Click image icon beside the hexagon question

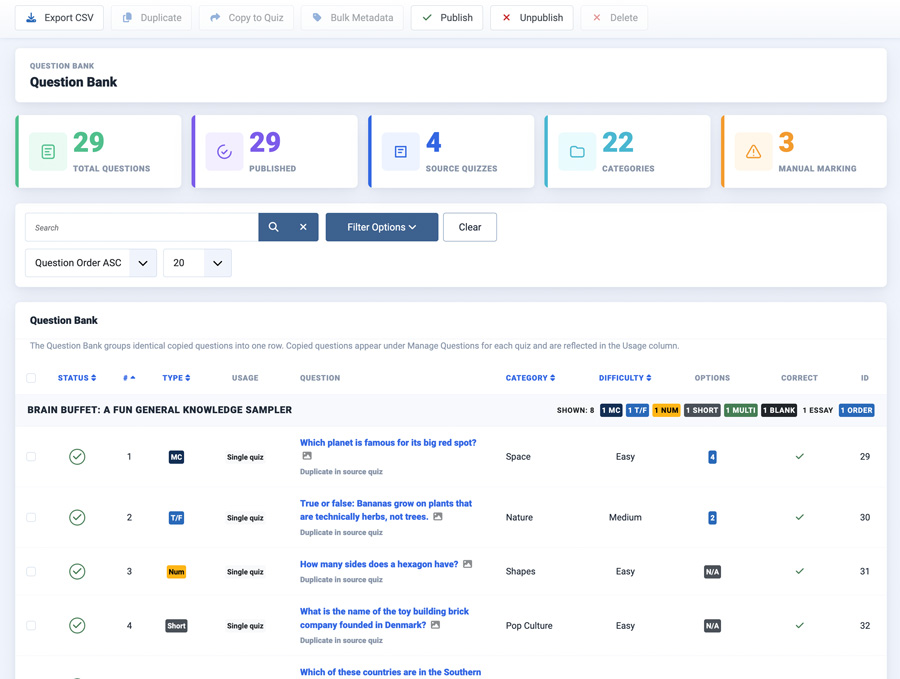coord(467,564)
